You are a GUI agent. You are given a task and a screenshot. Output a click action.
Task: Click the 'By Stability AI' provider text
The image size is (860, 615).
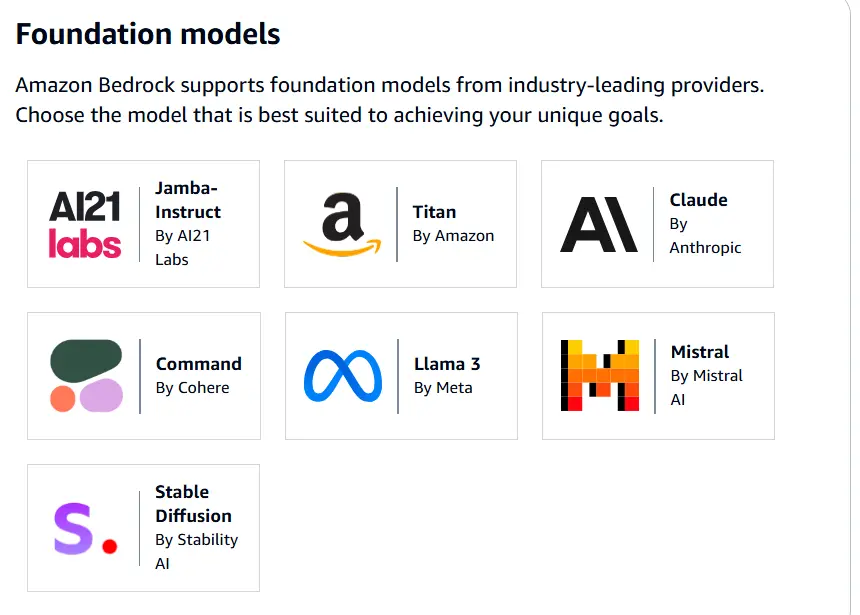coord(196,551)
